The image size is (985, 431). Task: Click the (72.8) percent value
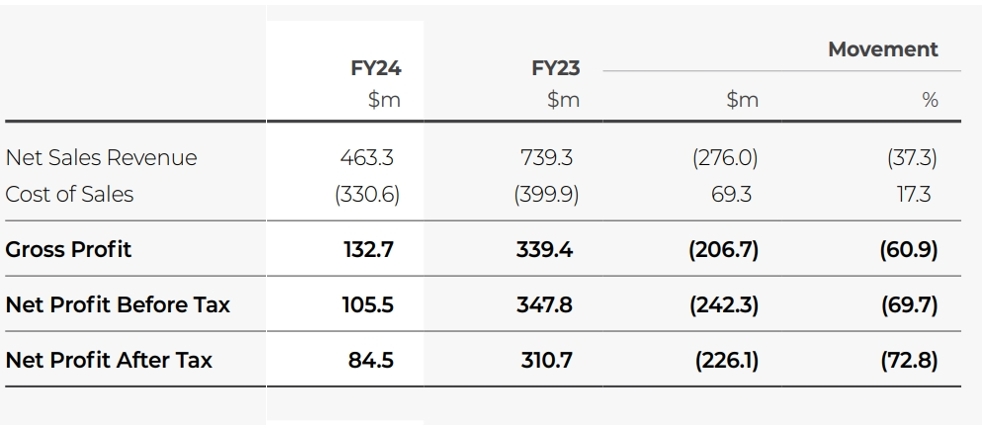click(909, 361)
